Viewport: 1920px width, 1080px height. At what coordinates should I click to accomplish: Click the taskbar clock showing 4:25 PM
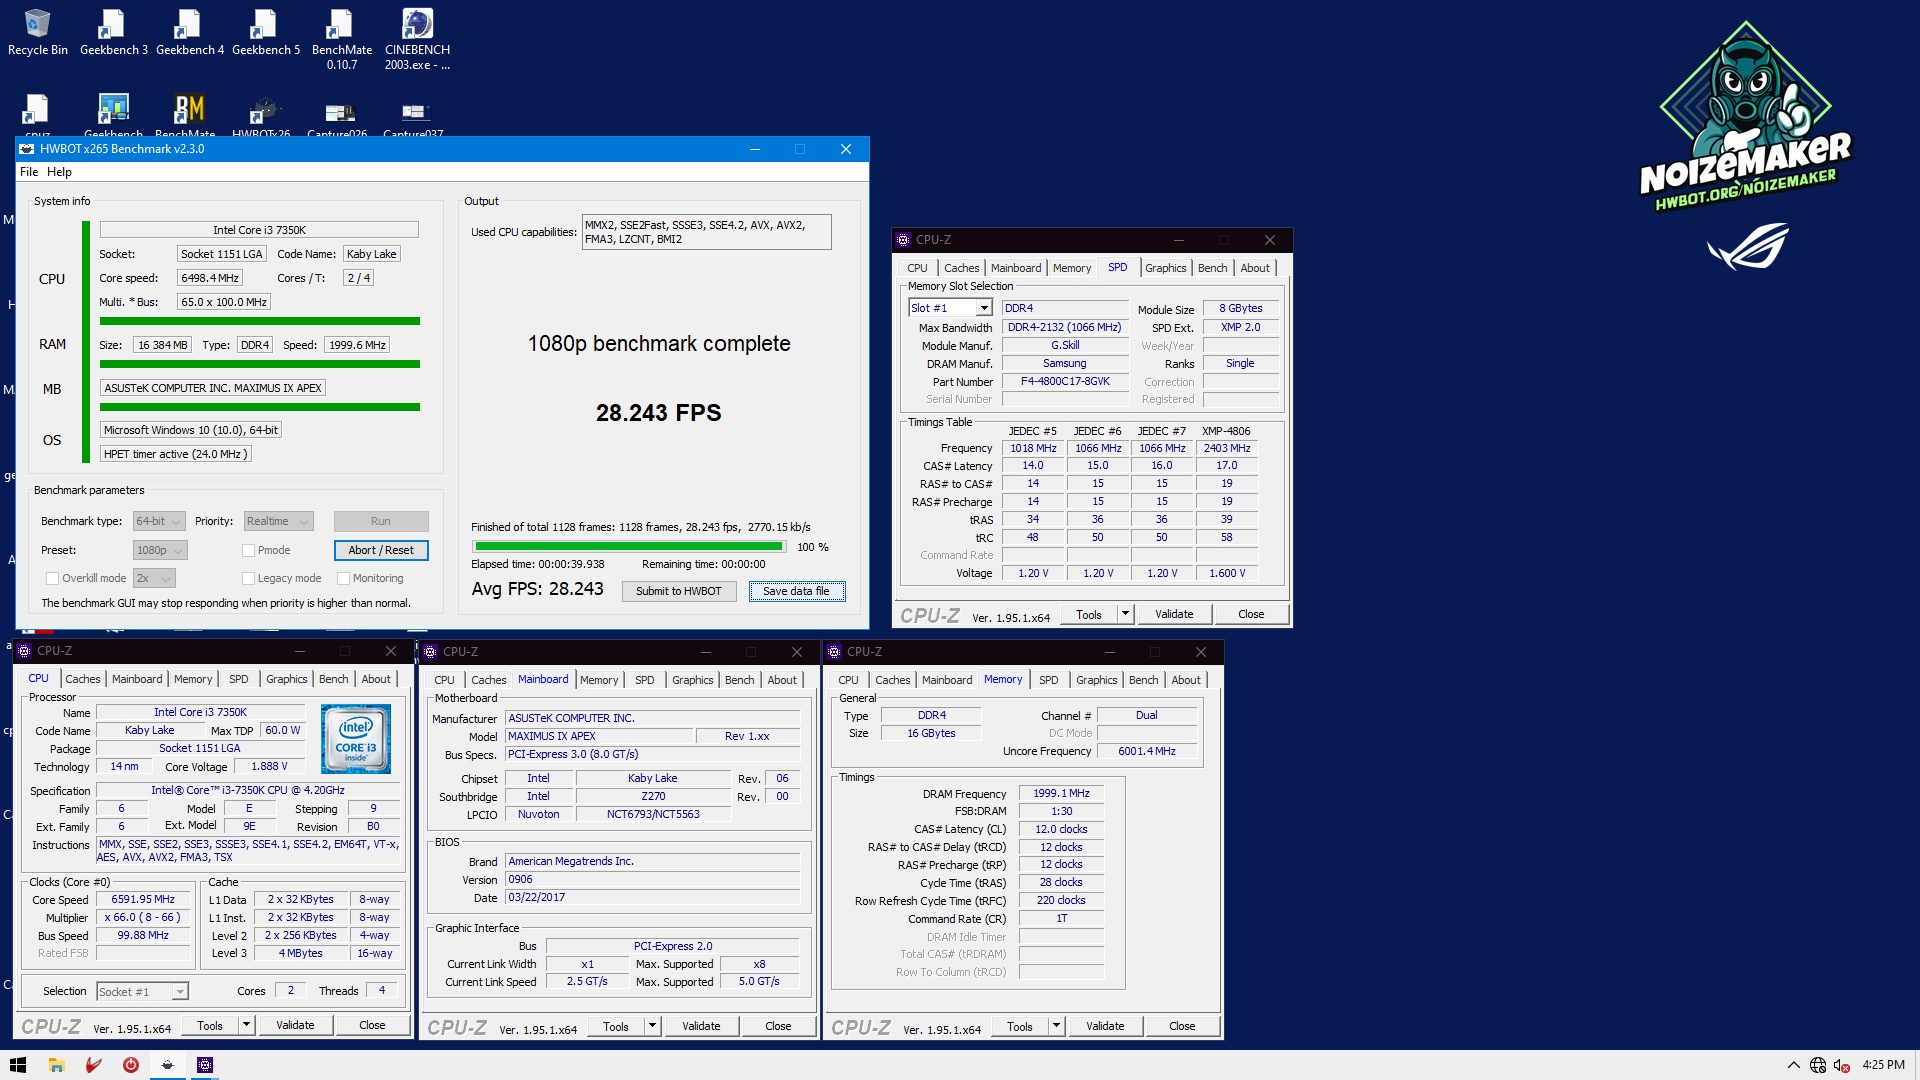[x=1883, y=1065]
